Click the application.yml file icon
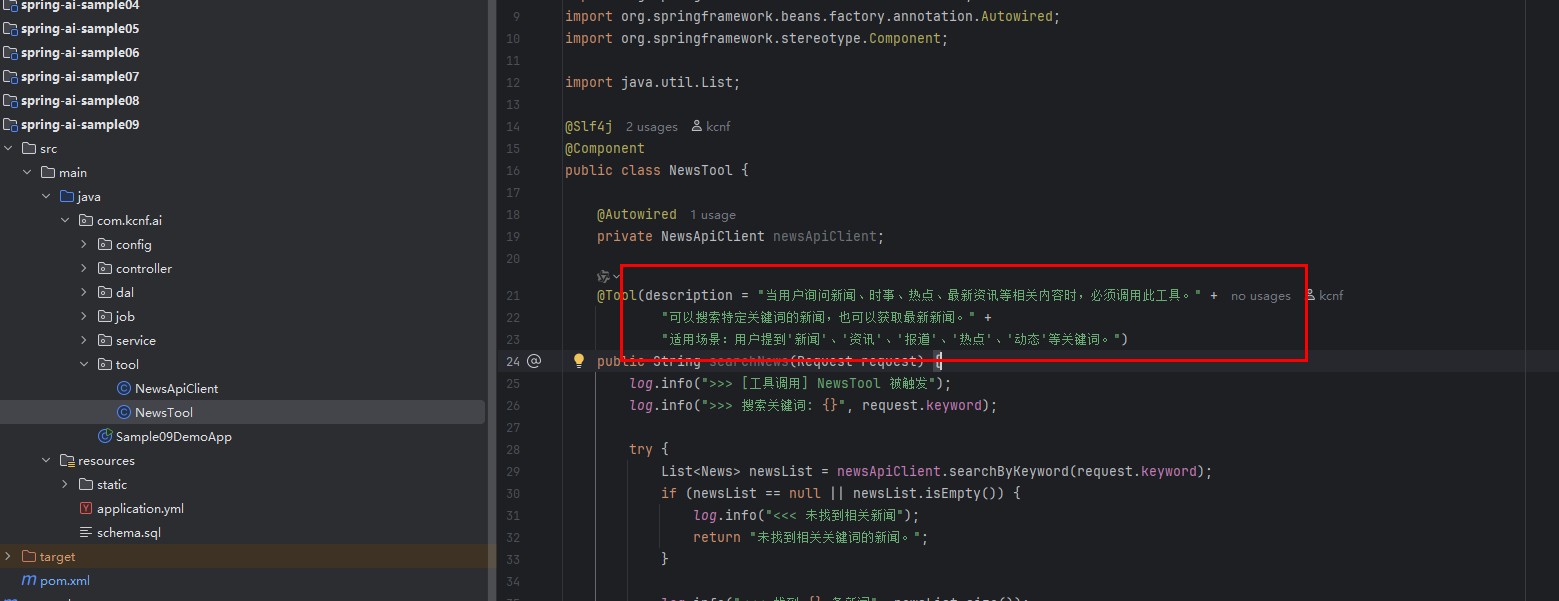This screenshot has width=1559, height=601. 86,508
